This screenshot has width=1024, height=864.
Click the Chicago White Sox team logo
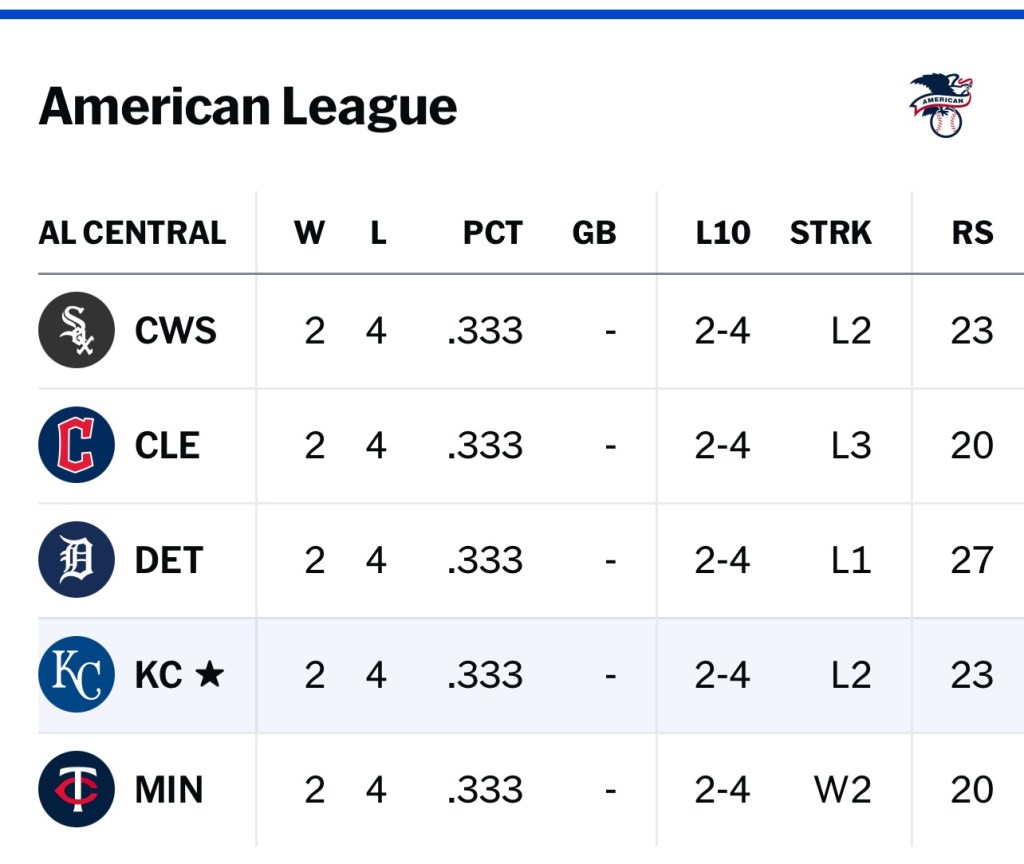(x=77, y=330)
